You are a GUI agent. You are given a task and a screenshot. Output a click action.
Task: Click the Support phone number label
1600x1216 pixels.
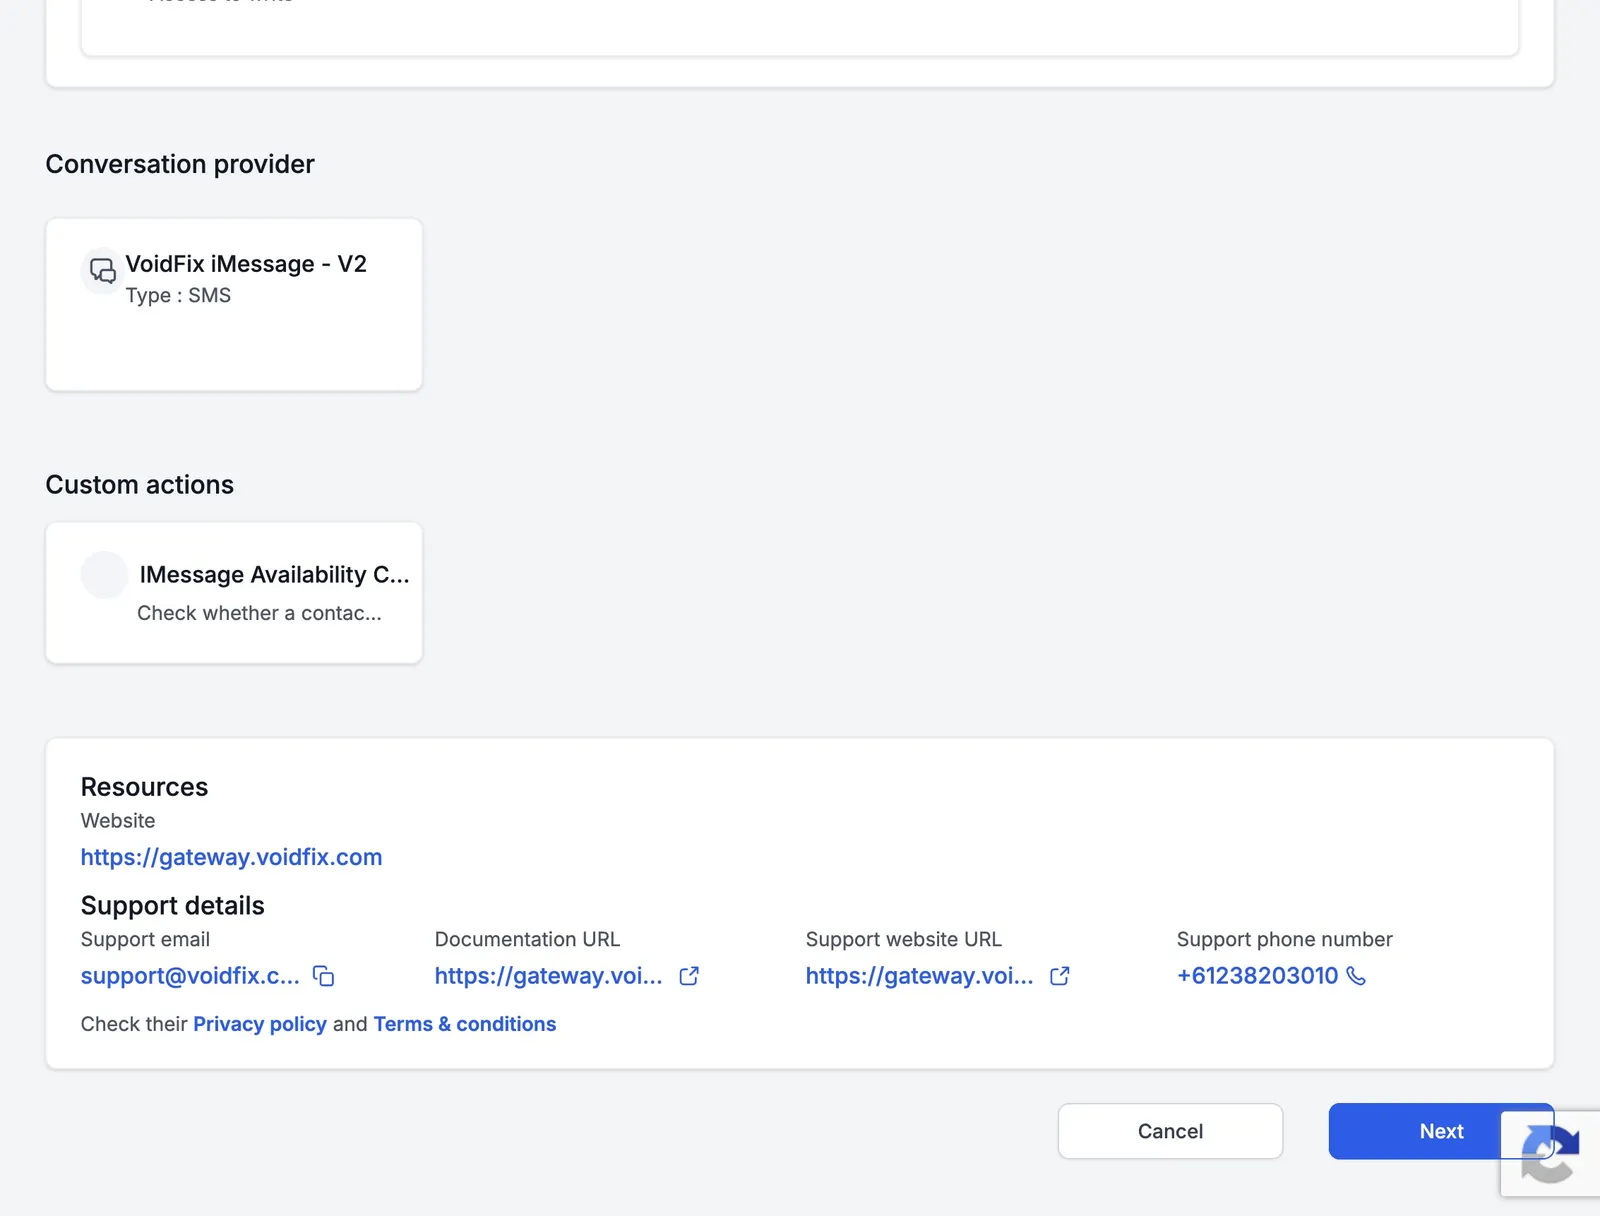[1285, 940]
